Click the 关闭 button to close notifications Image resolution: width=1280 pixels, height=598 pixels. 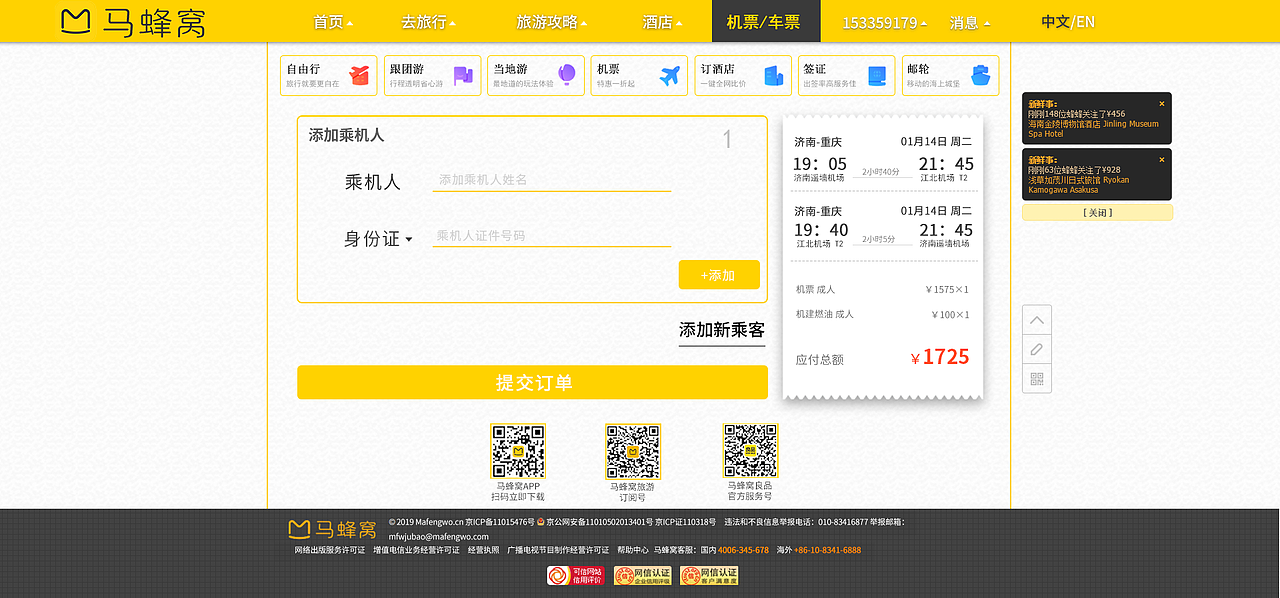[1097, 212]
